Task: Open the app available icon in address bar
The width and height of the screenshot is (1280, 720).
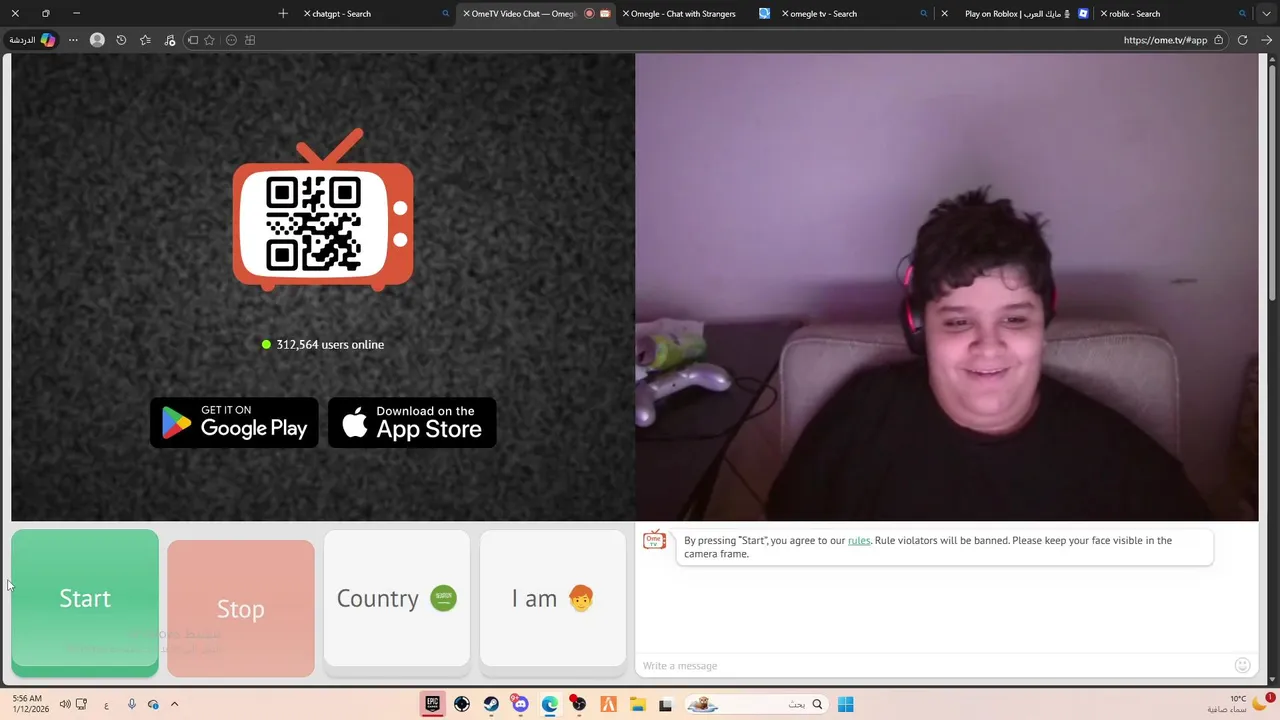Action: 250,40
